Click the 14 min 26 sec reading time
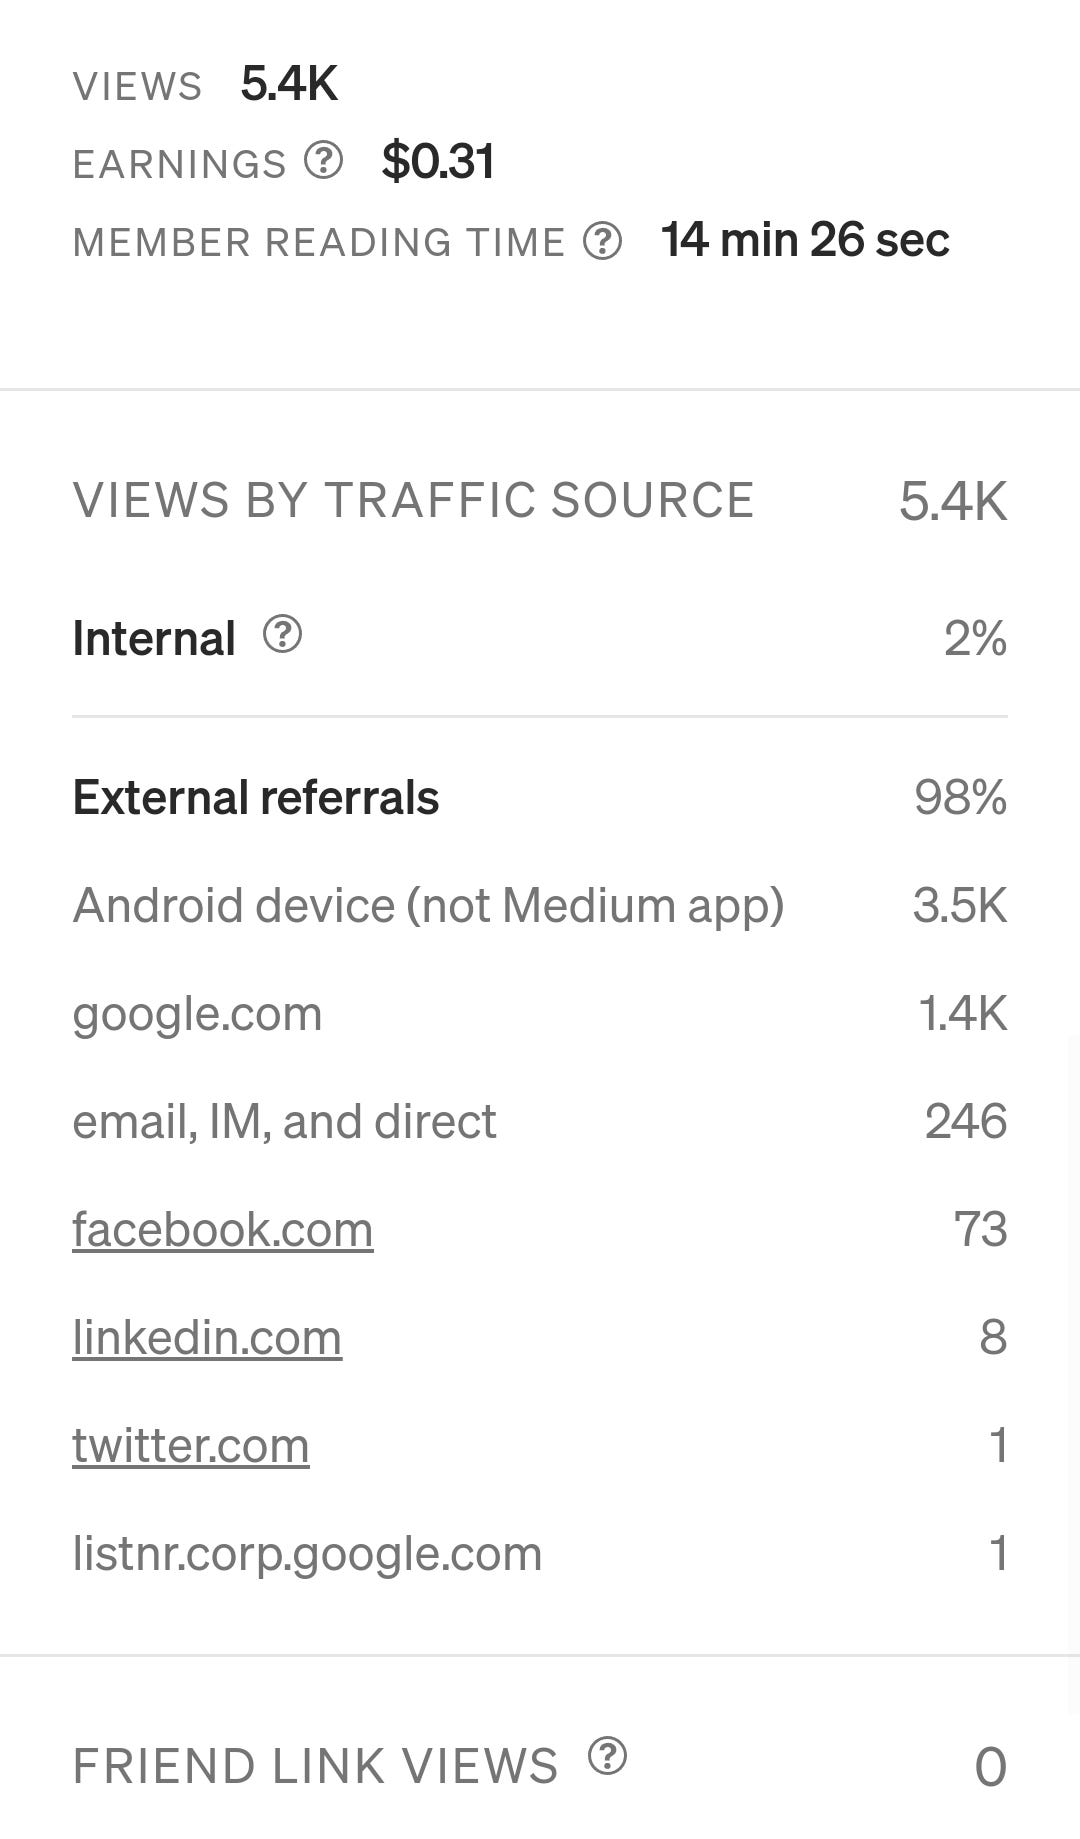This screenshot has height=1839, width=1080. [805, 240]
